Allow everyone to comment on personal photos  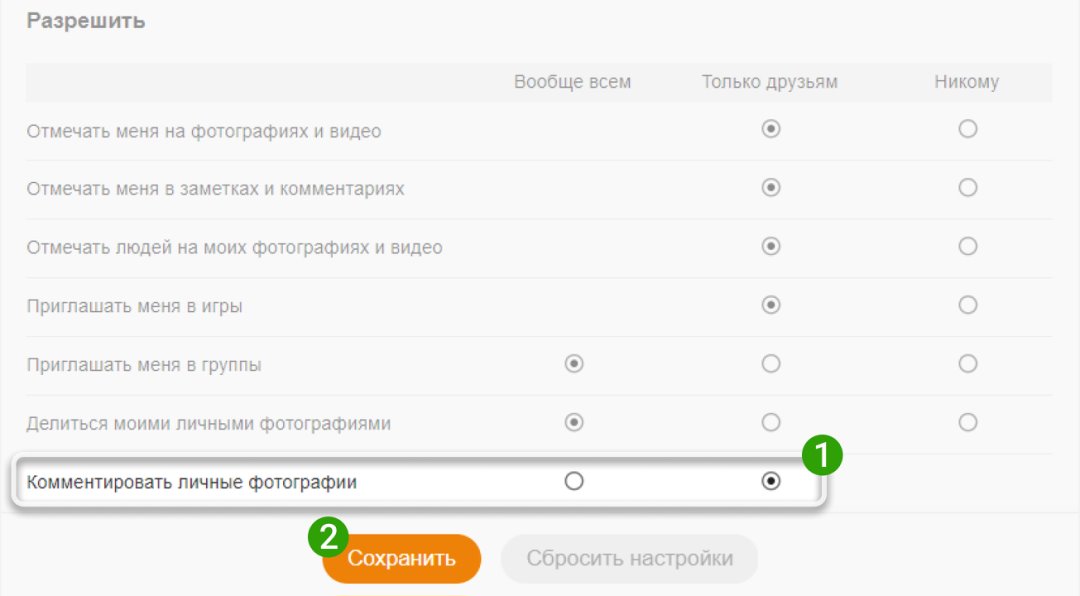coord(573,482)
